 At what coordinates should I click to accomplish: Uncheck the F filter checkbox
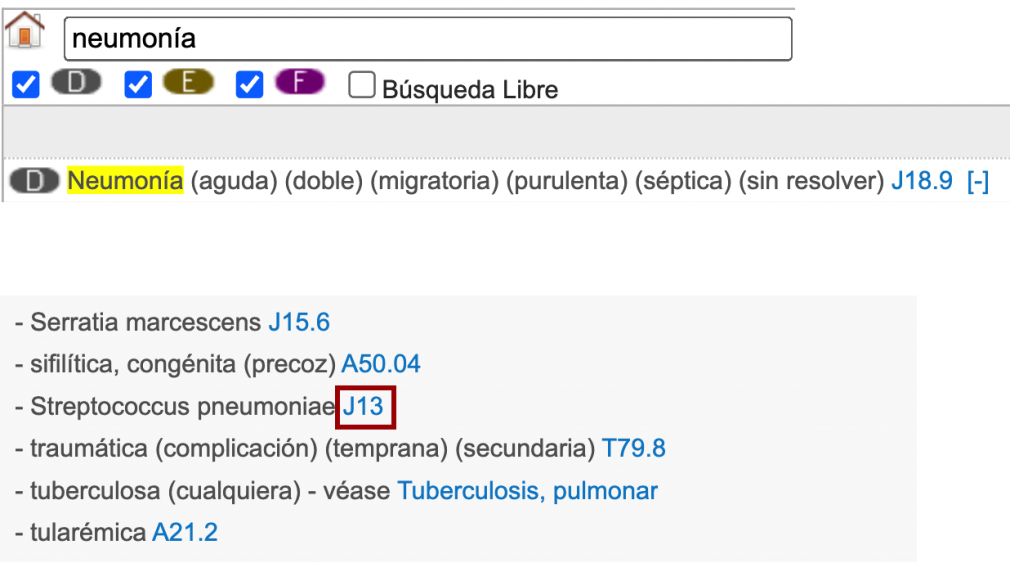250,86
